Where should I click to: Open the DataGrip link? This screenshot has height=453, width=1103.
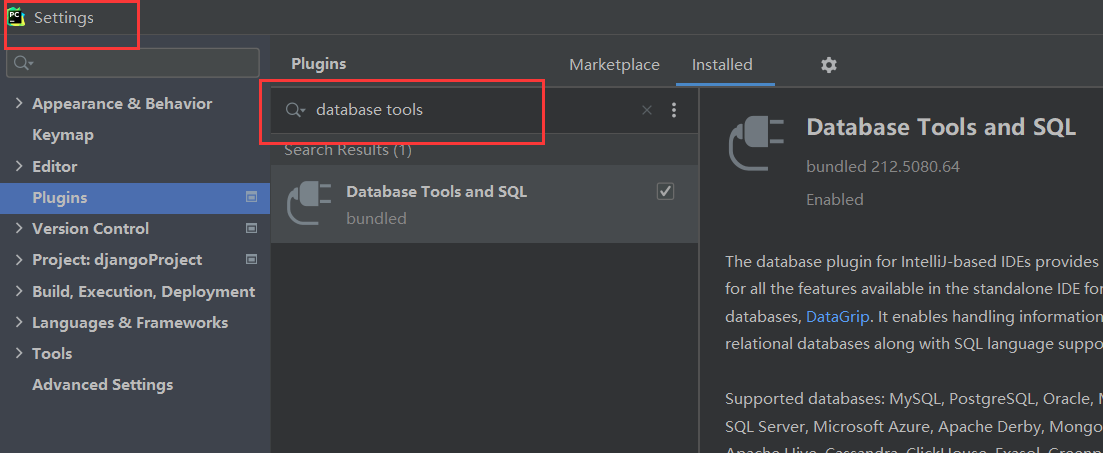837,317
